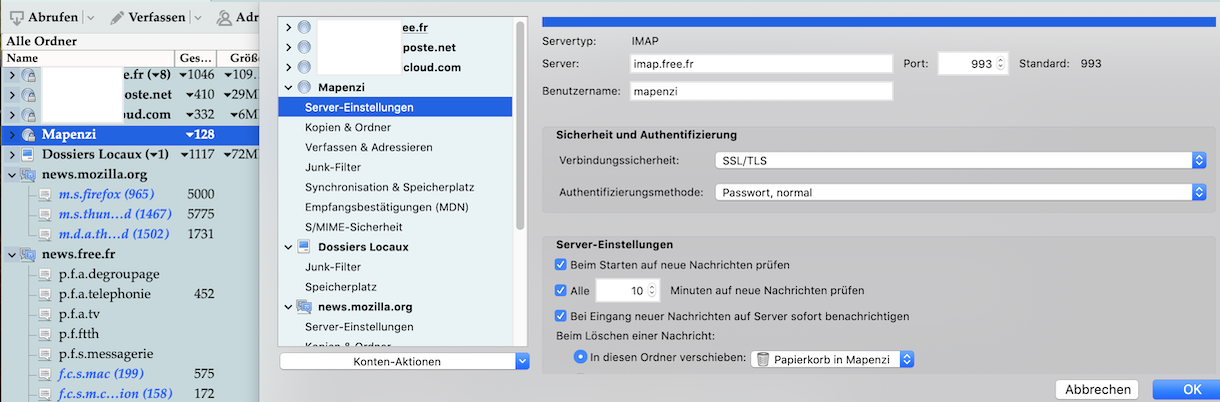Click the Verfassen pencil icon
The height and width of the screenshot is (402, 1220).
(x=117, y=18)
